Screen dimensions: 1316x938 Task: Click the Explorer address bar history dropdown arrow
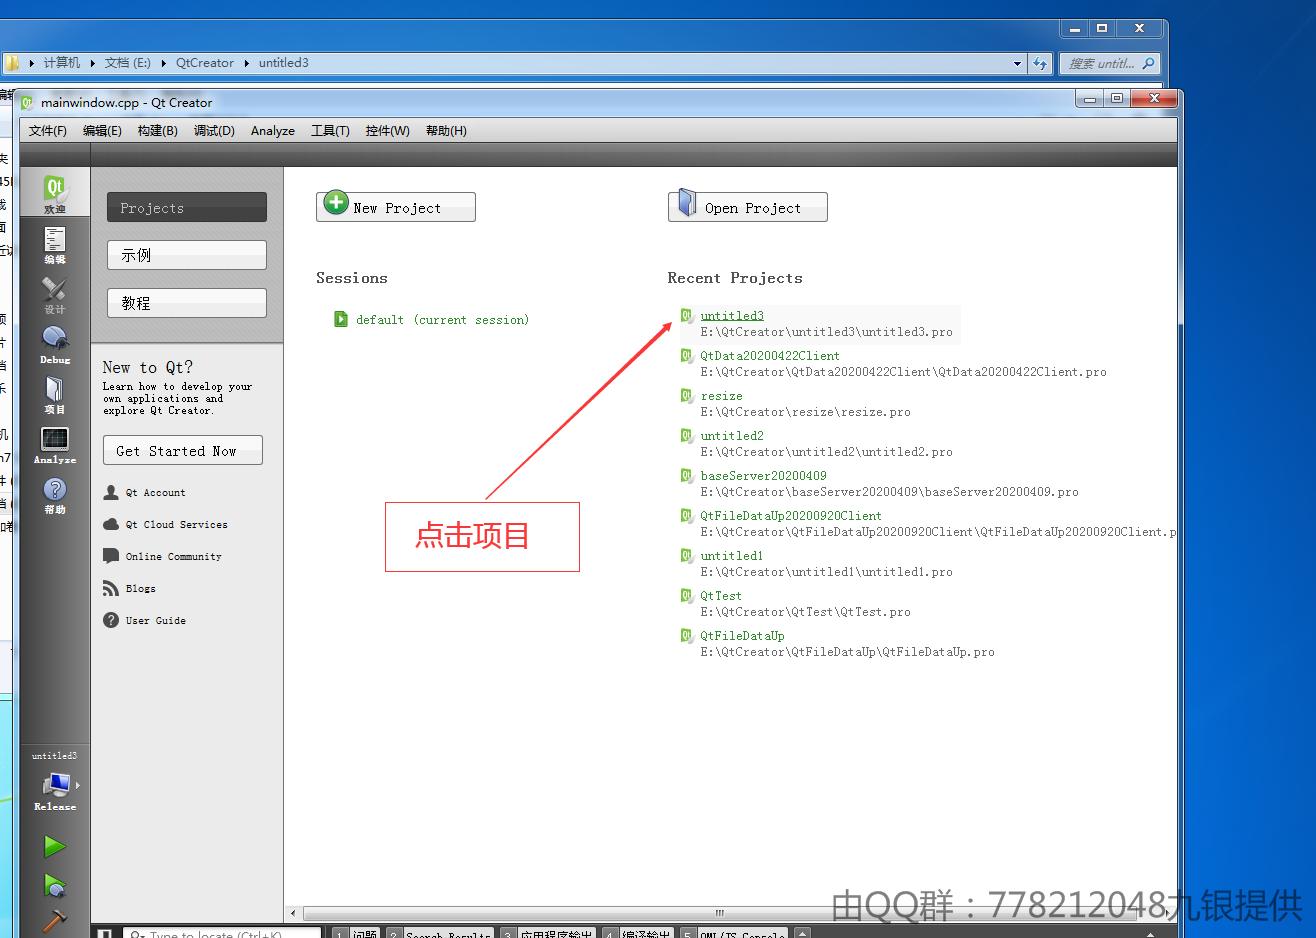pyautogui.click(x=1018, y=63)
